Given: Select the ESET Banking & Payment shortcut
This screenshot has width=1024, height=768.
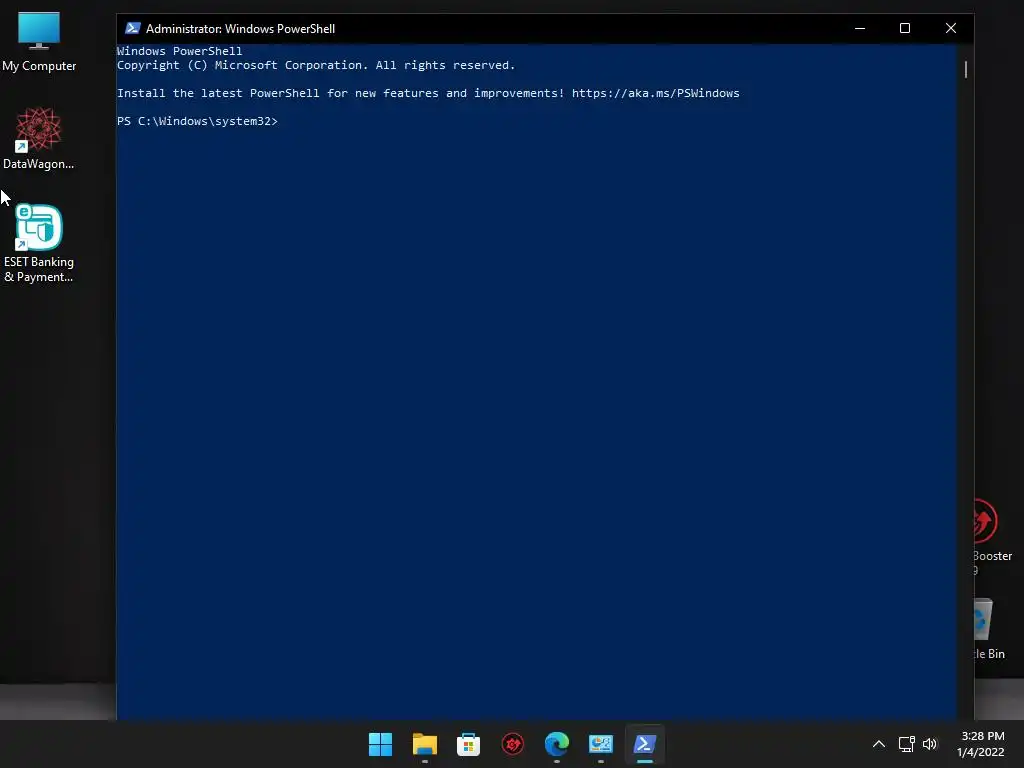Looking at the screenshot, I should 39,243.
